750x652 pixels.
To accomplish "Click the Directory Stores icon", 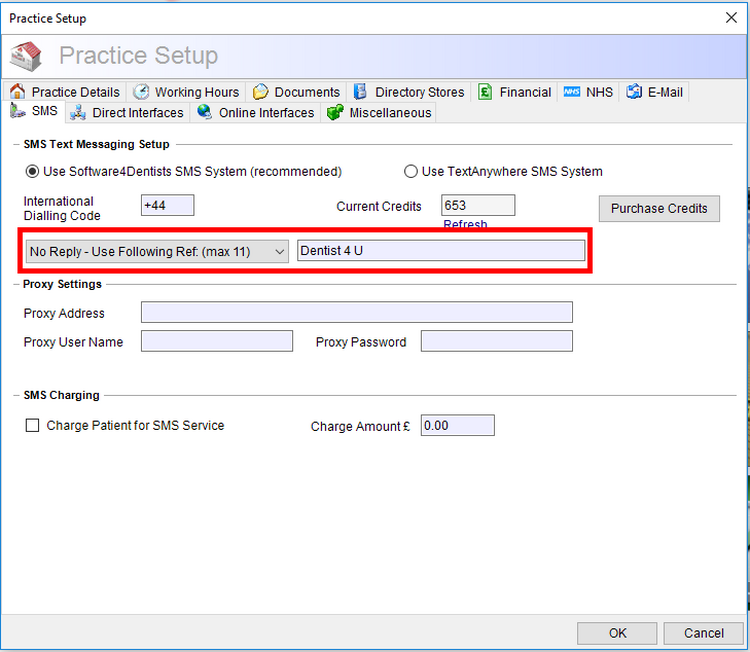I will coord(360,91).
